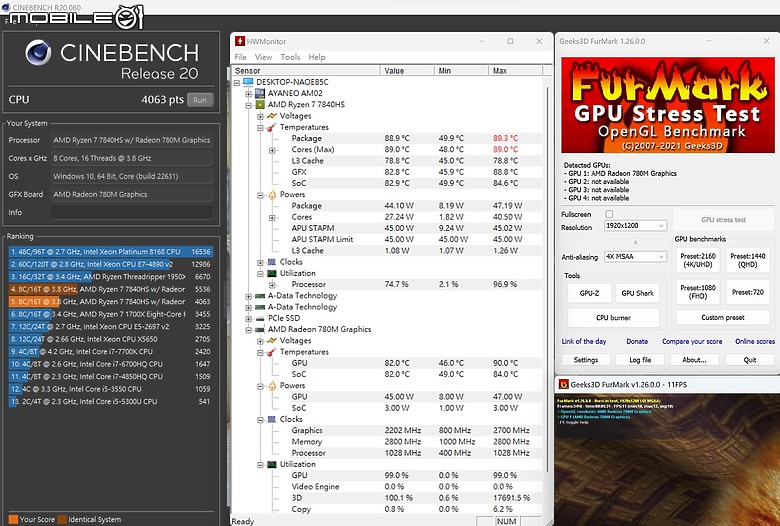Viewport: 780px width, 526px height.
Task: Click the CPU Powers flame icon
Action: pyautogui.click(x=272, y=195)
